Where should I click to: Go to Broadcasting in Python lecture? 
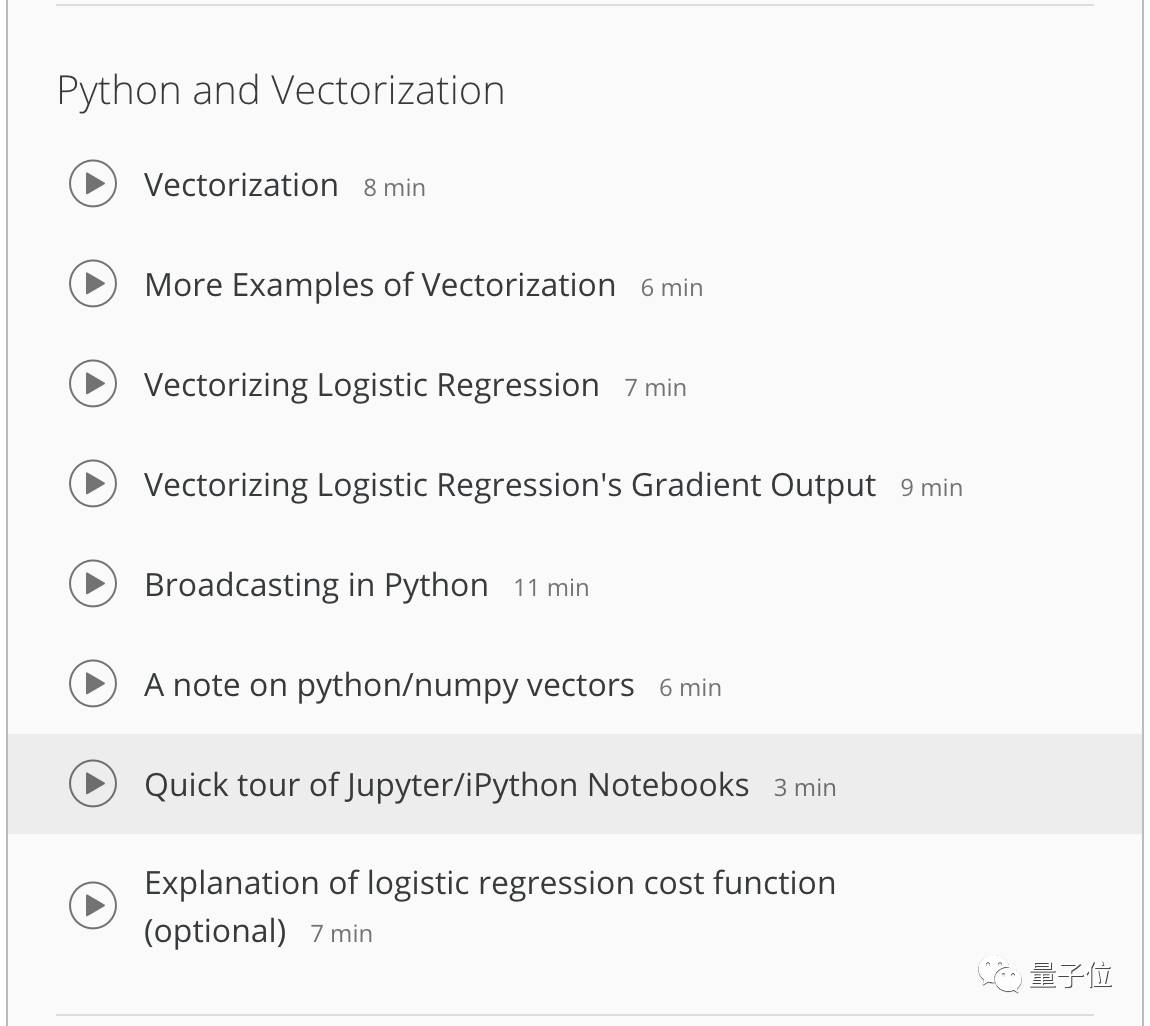click(x=316, y=585)
